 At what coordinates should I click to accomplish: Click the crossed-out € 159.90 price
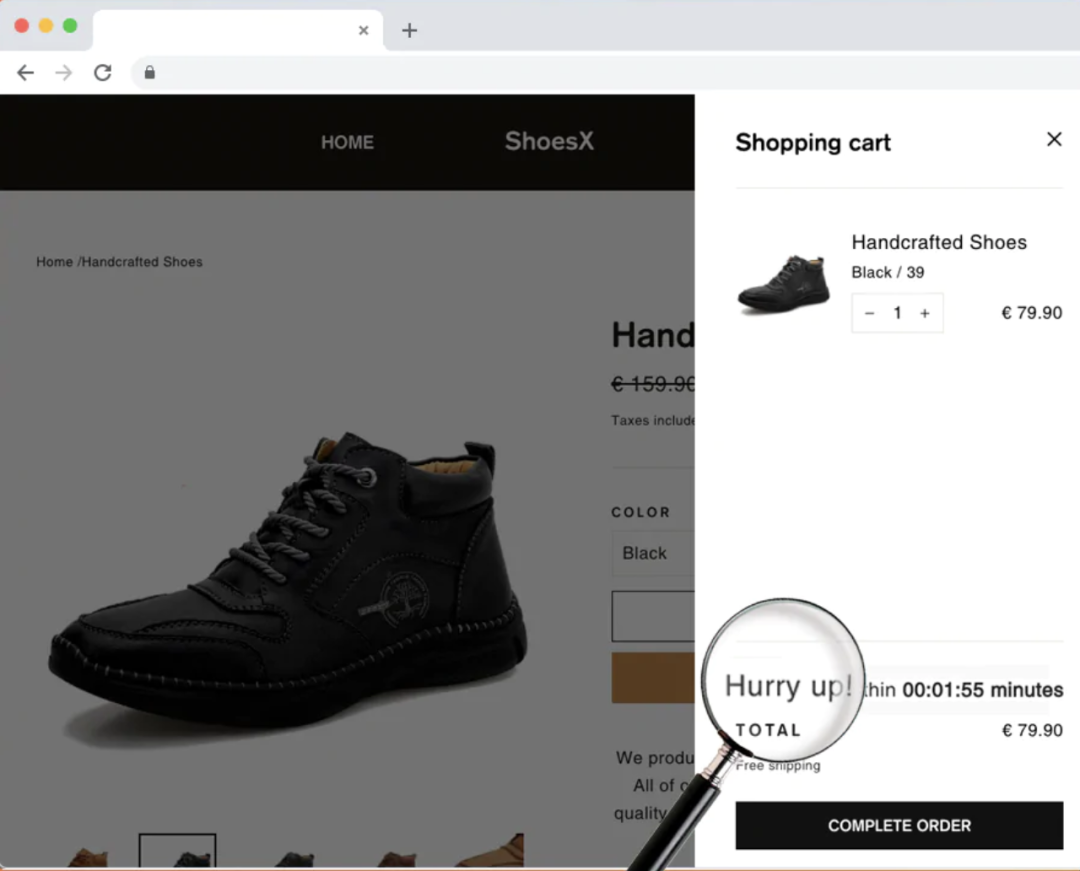tap(653, 384)
